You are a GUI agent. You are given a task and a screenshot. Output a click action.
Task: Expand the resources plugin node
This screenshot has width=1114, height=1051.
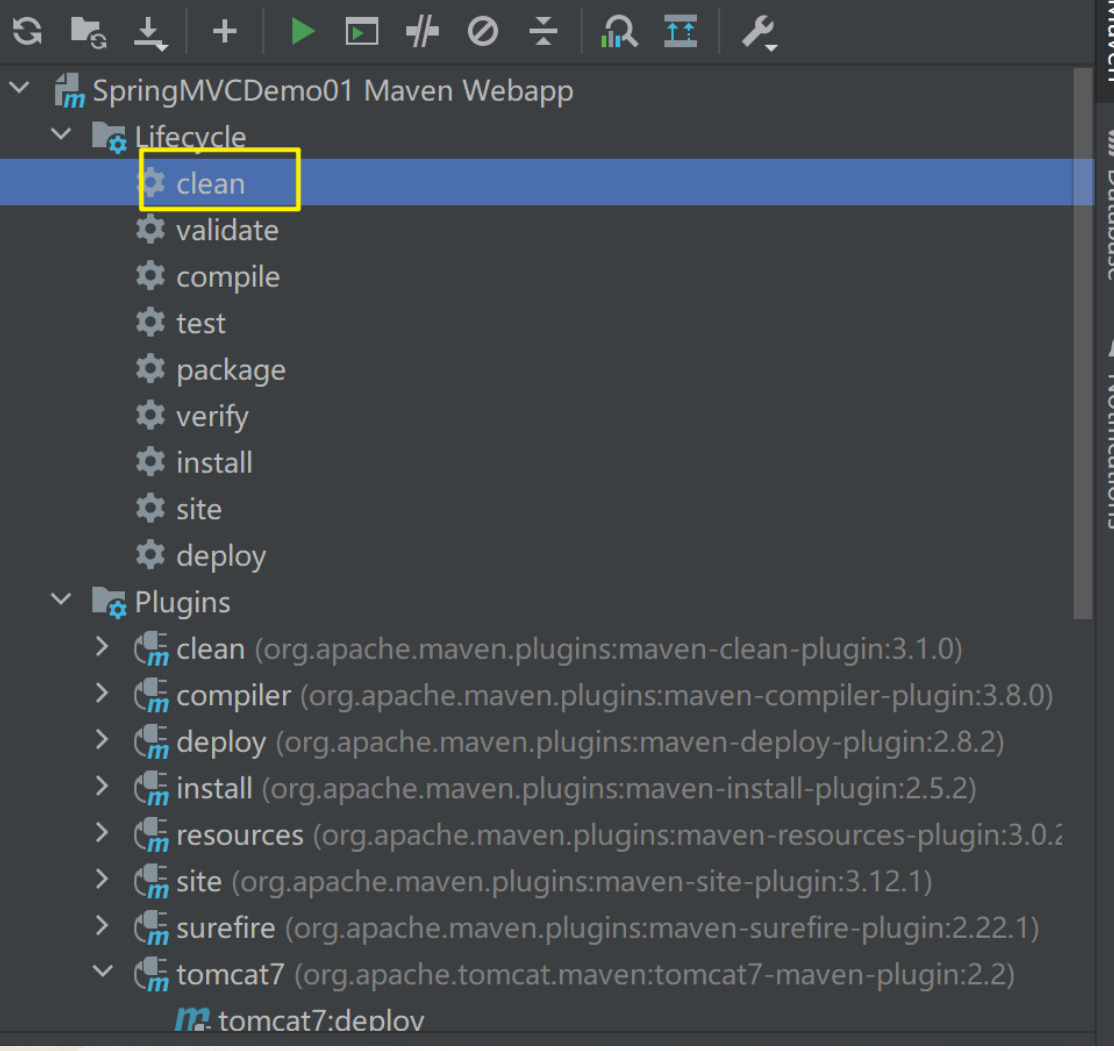[x=102, y=832]
